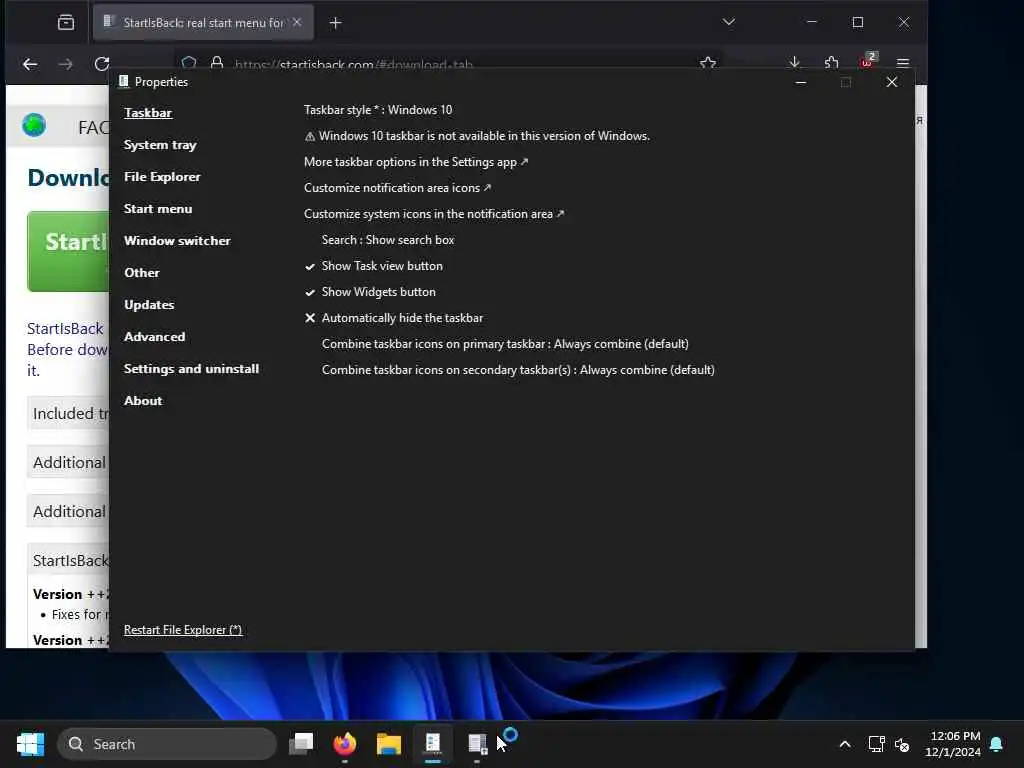Click the installer taskbar icon next to Properties

point(477,743)
